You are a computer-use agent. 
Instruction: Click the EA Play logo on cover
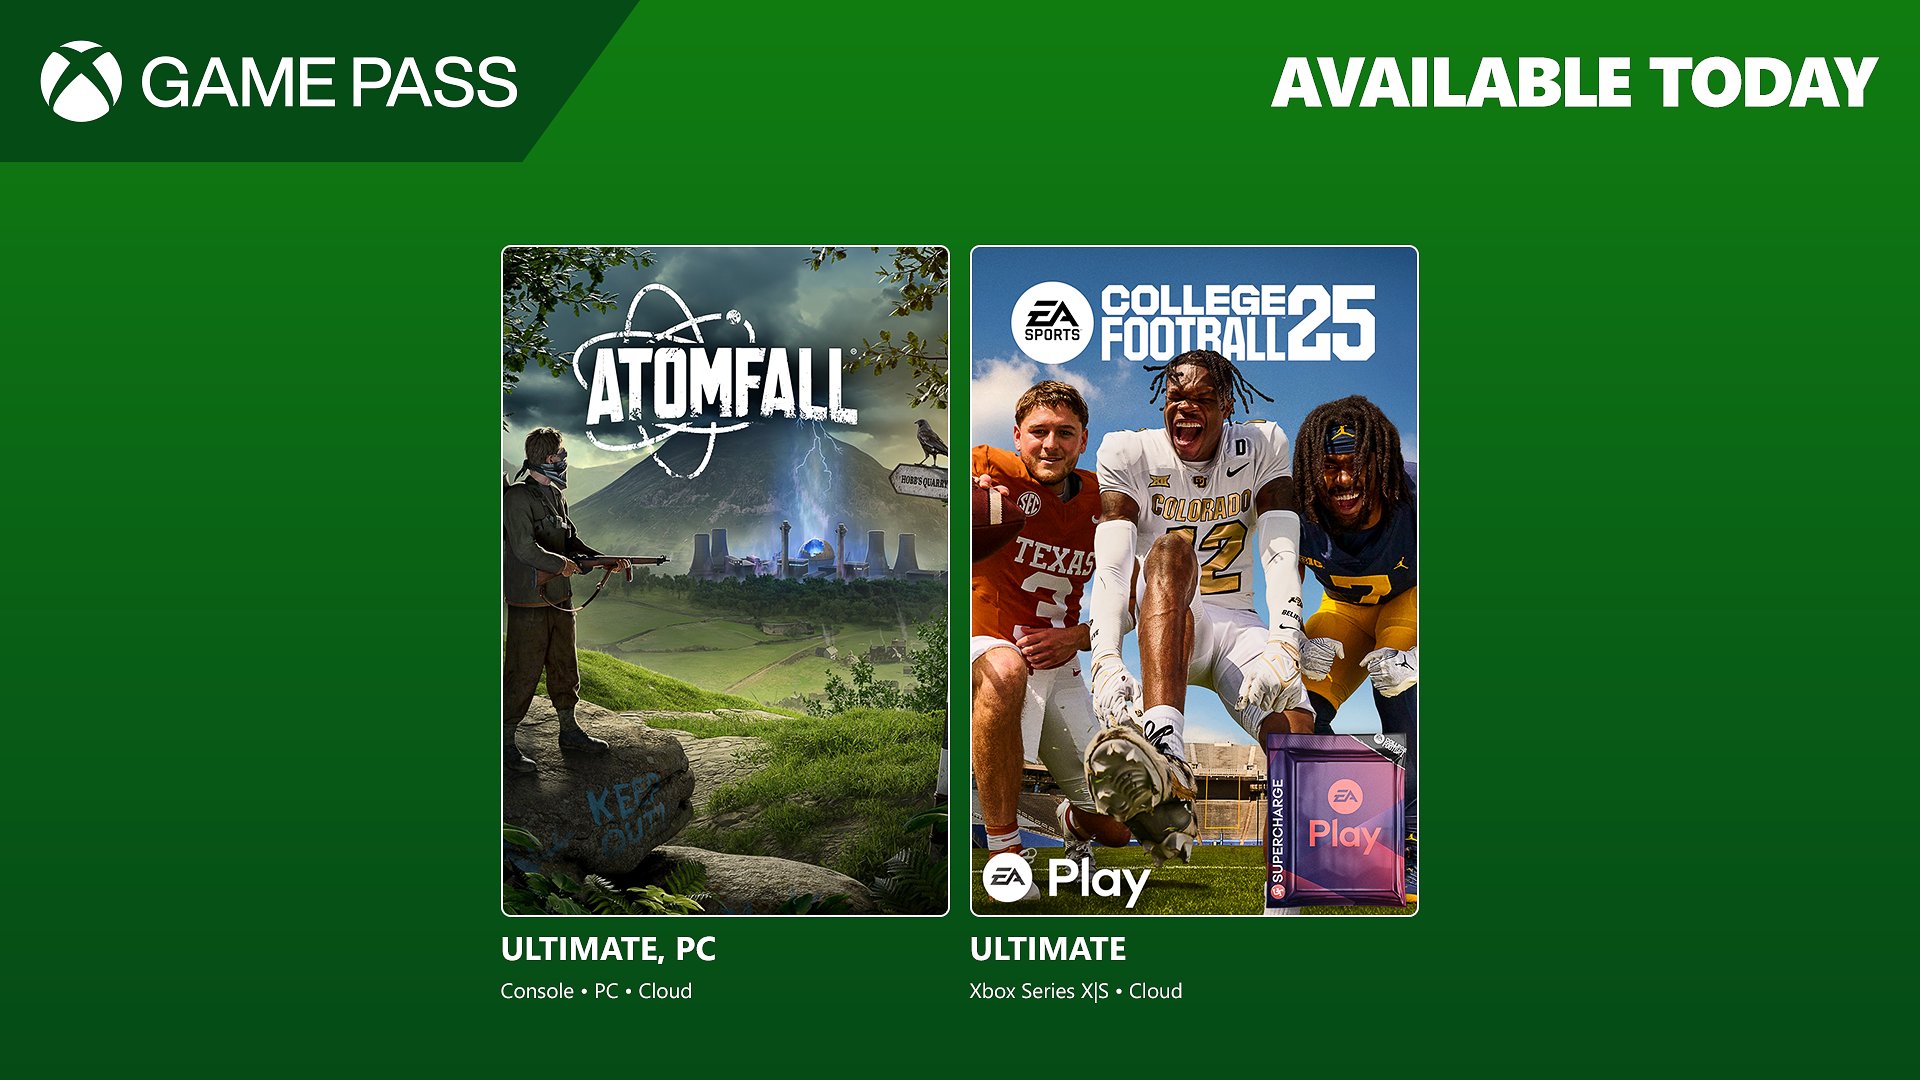click(1067, 879)
